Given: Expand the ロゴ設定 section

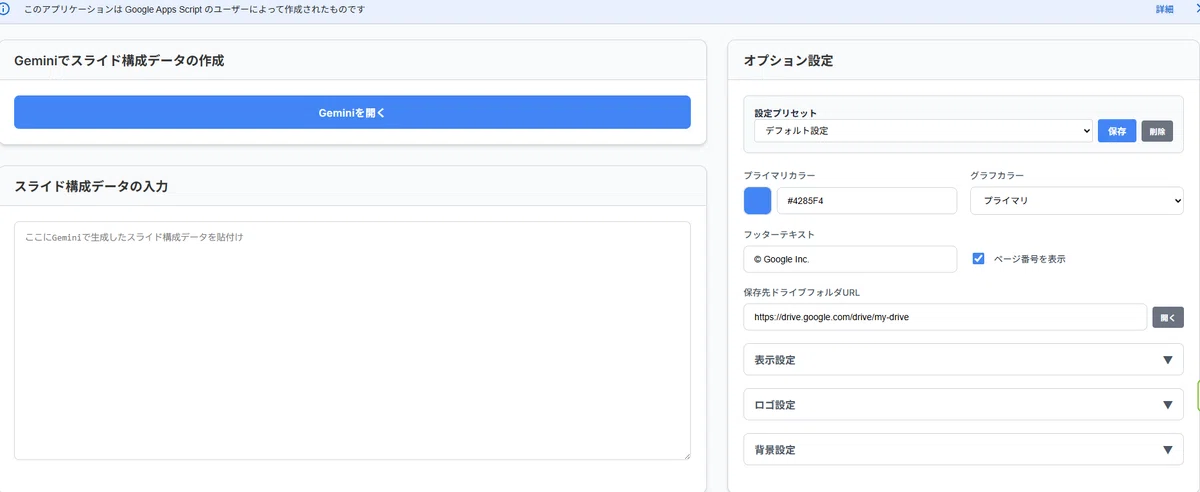Looking at the screenshot, I should (x=964, y=405).
